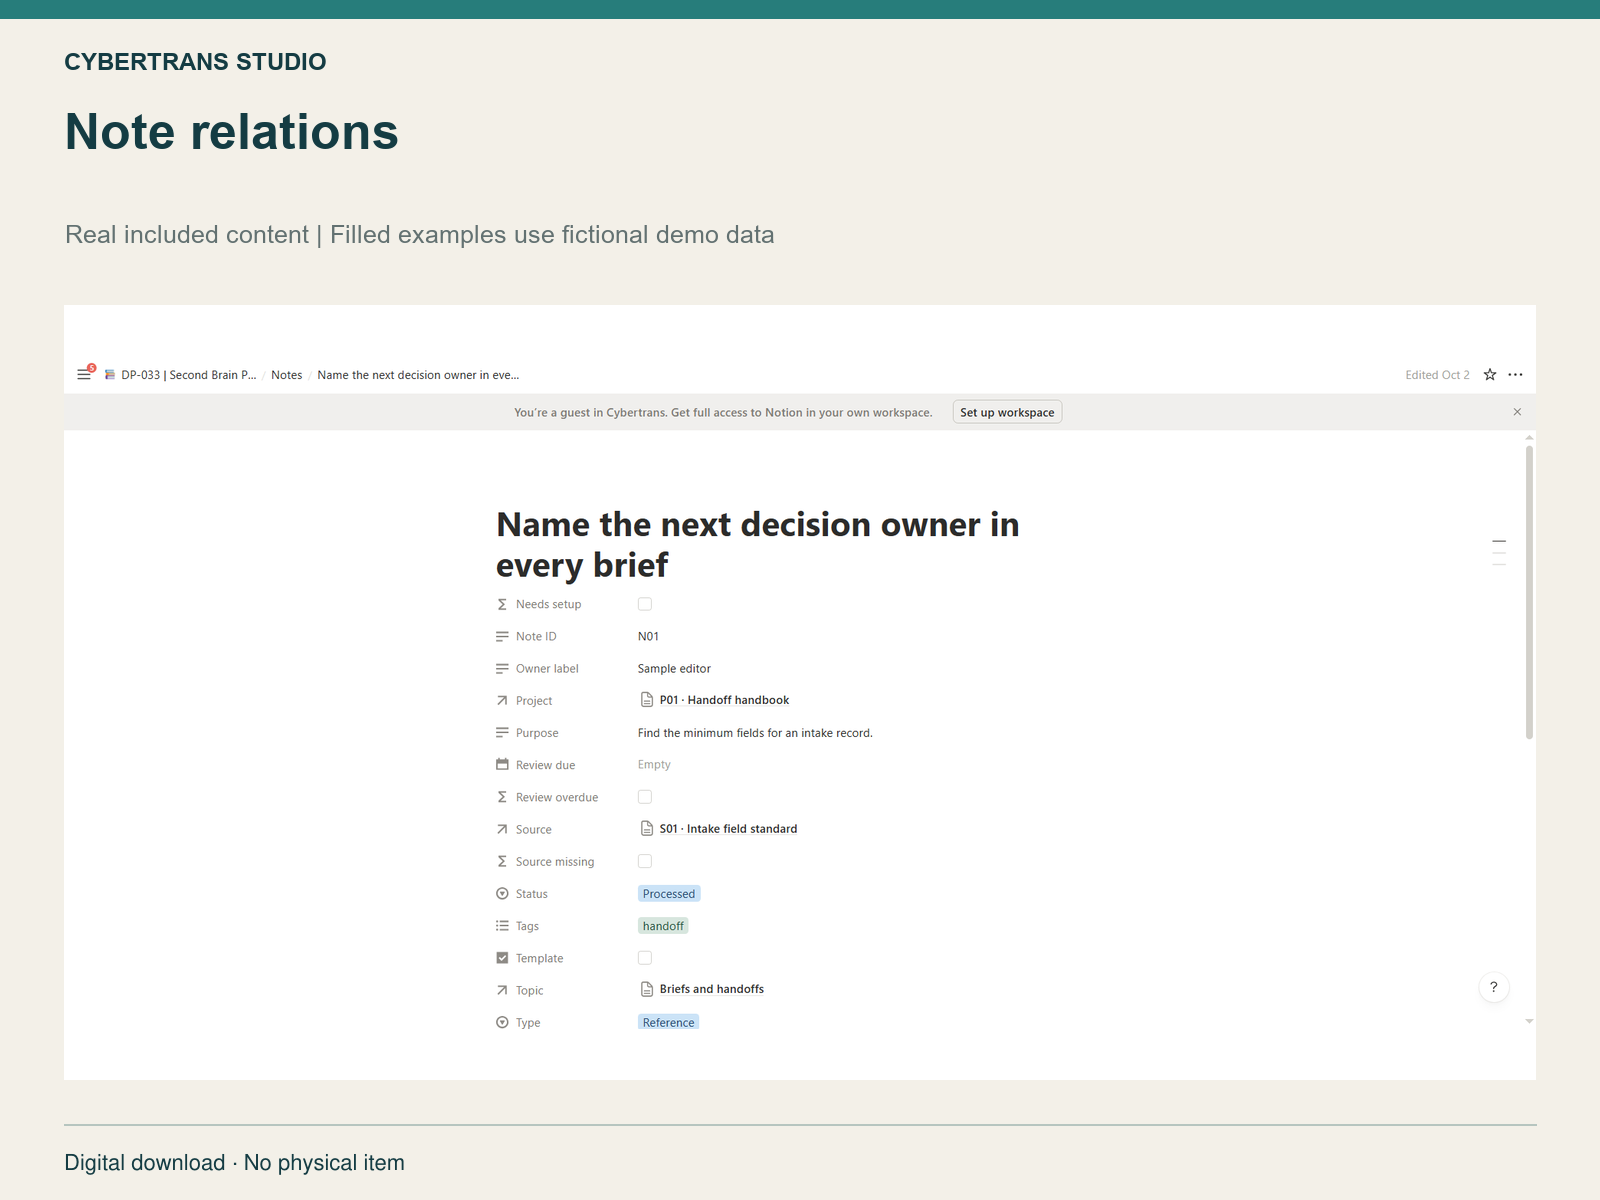Click the page icon beside P01 Handoff handbook

(x=647, y=700)
